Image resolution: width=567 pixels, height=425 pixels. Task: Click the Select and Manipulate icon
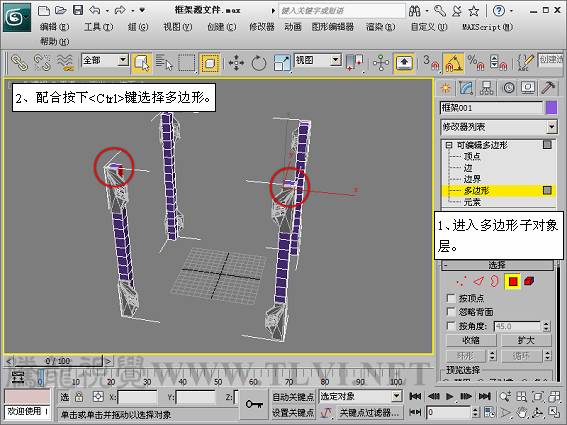(381, 63)
